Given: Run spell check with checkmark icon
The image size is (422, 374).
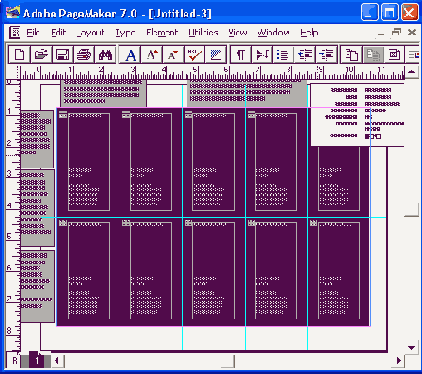Looking at the screenshot, I should [195, 54].
